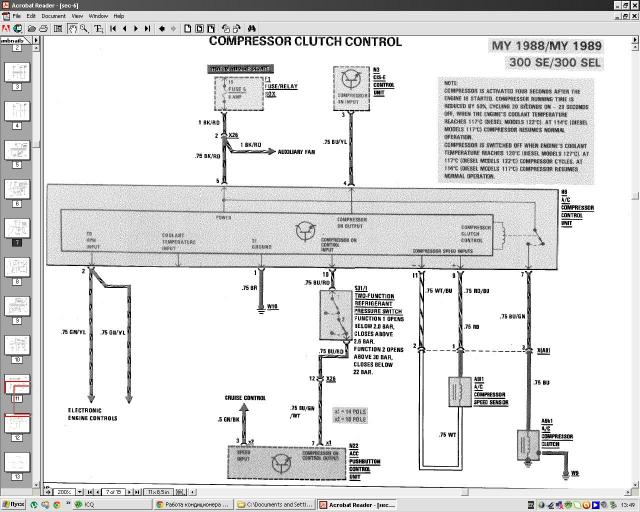The width and height of the screenshot is (640, 512).
Task: Click thumbnail pane scroll down arrow
Action: click(x=36, y=485)
